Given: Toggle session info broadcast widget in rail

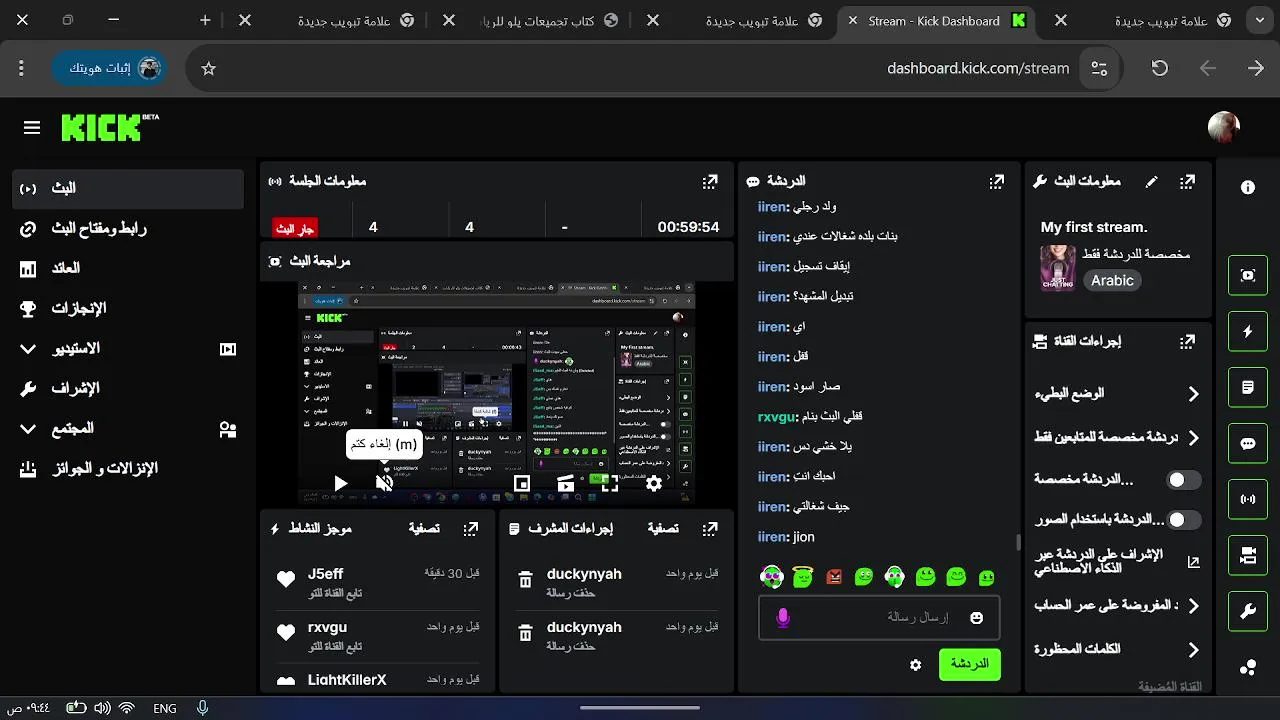Looking at the screenshot, I should [1248, 499].
